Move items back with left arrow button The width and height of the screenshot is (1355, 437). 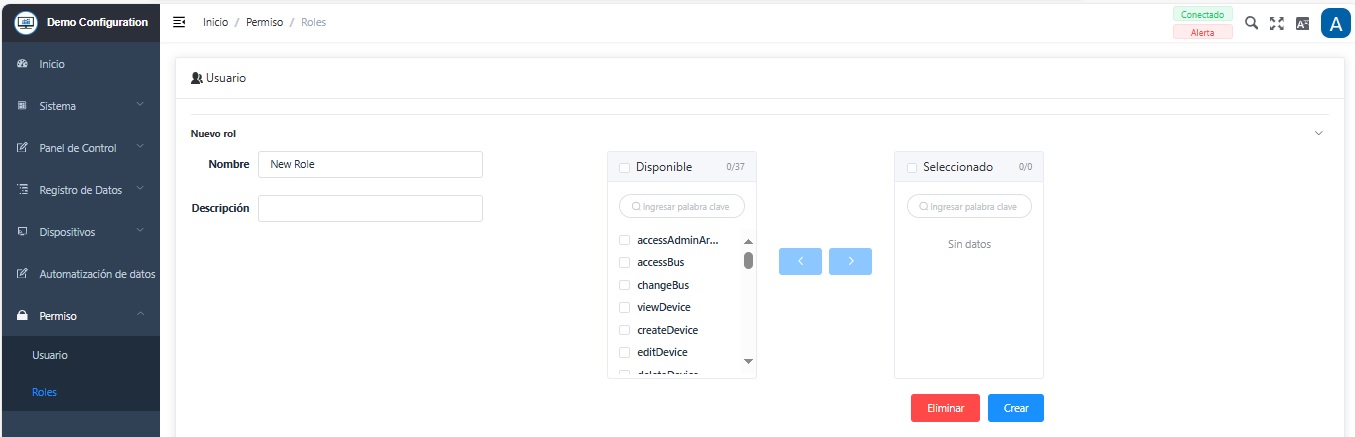pos(800,261)
